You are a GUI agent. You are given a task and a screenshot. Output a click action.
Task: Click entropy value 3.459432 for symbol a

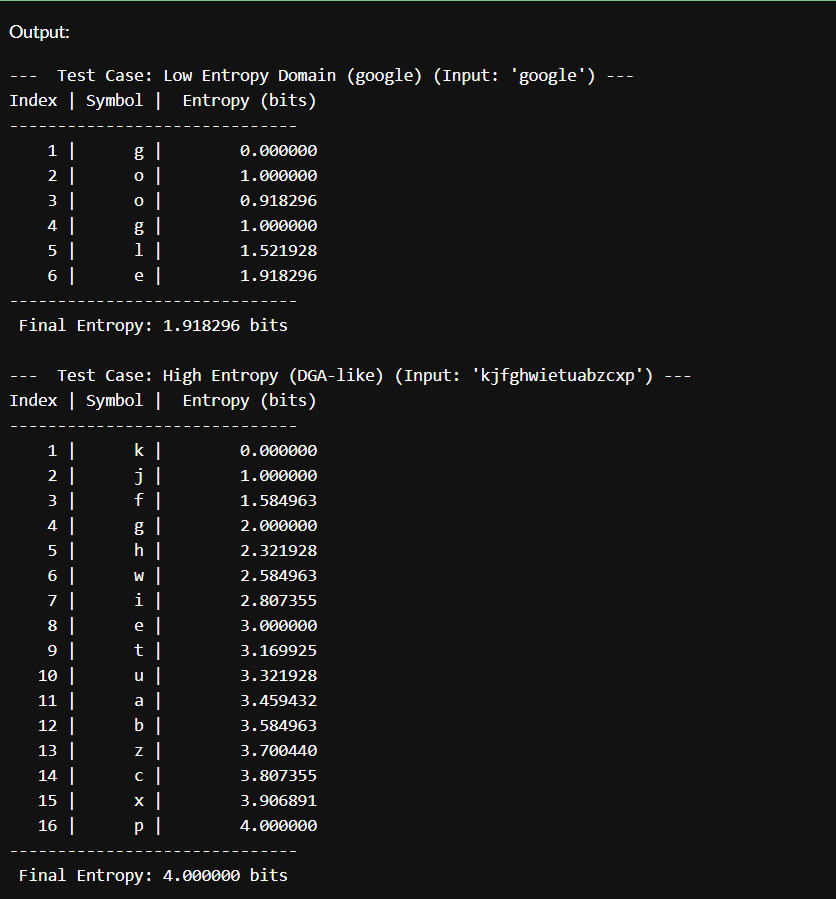[x=278, y=700]
